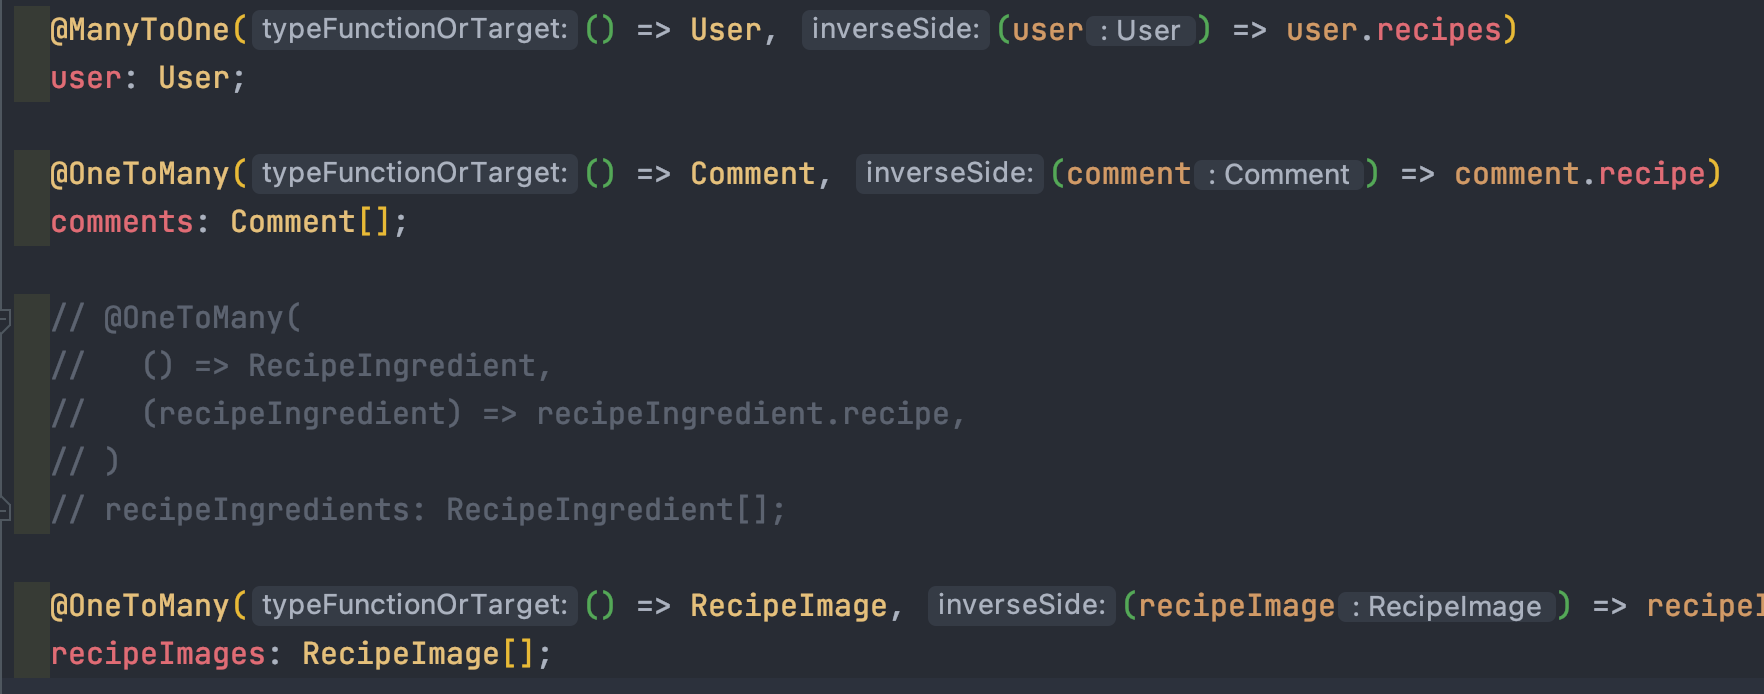This screenshot has width=1764, height=694.
Task: Select the @ManyToOne decorator
Action: point(140,30)
